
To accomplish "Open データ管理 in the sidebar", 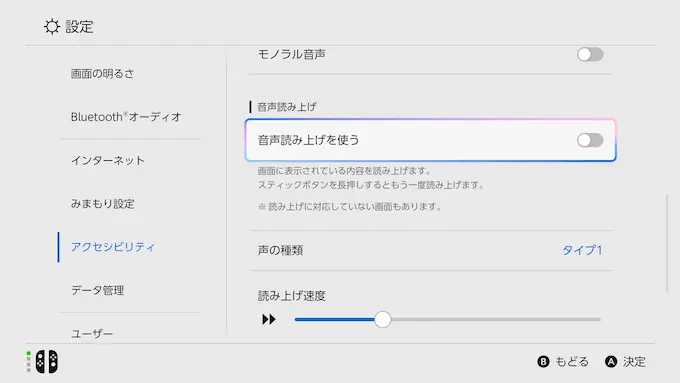I will pyautogui.click(x=98, y=290).
